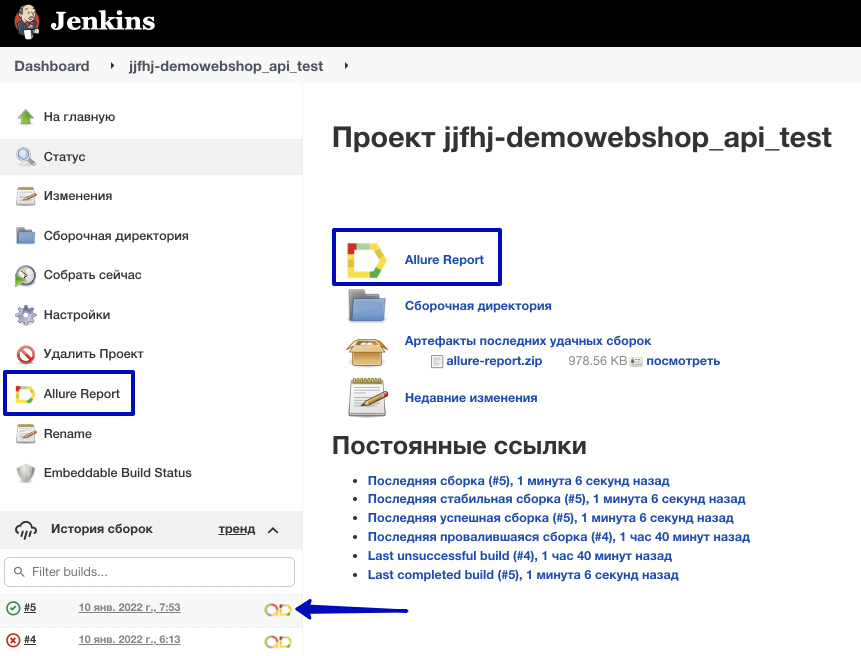Open Настройки in the sidebar
861x656 pixels.
click(77, 315)
